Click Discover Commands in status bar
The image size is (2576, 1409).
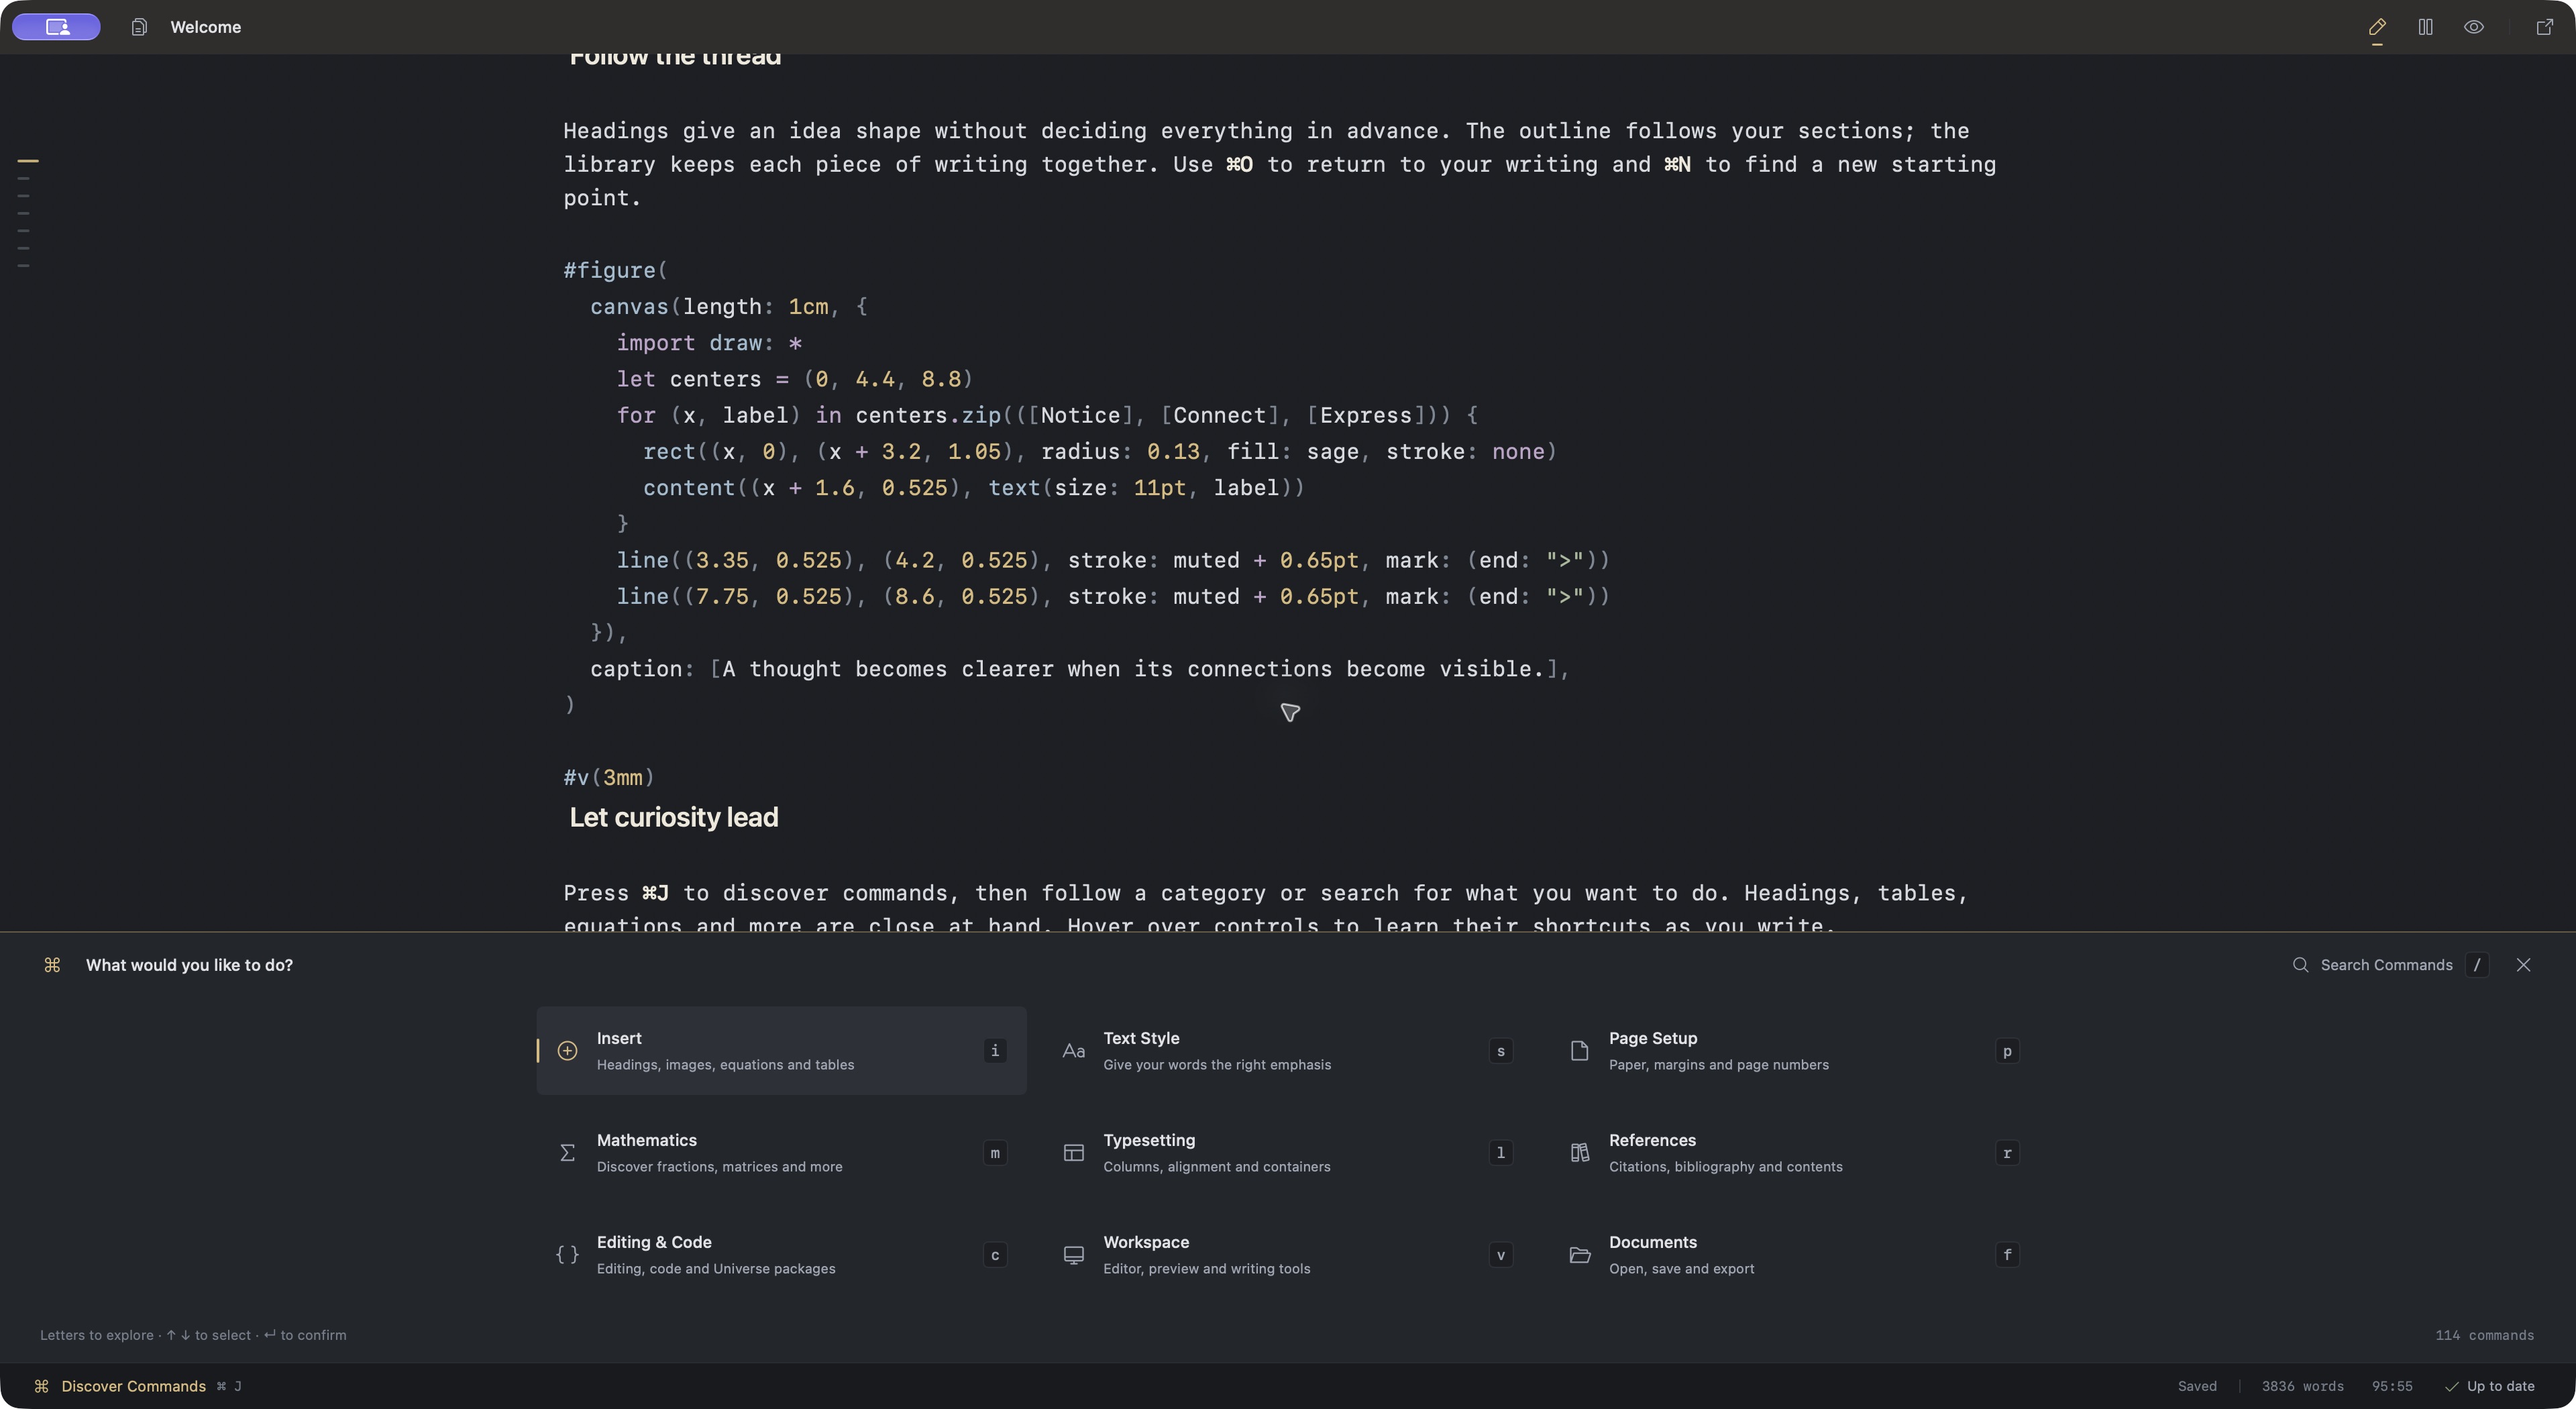pos(133,1386)
